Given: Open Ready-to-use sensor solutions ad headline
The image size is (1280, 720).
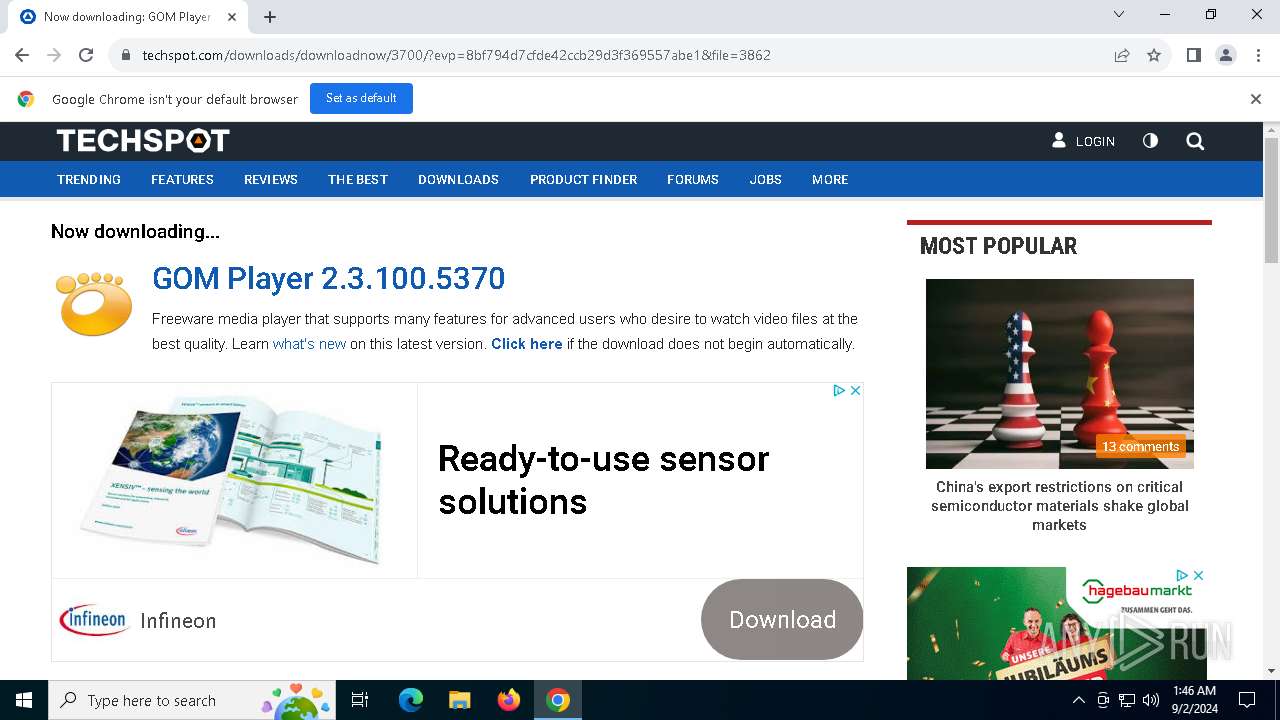Looking at the screenshot, I should point(603,480).
